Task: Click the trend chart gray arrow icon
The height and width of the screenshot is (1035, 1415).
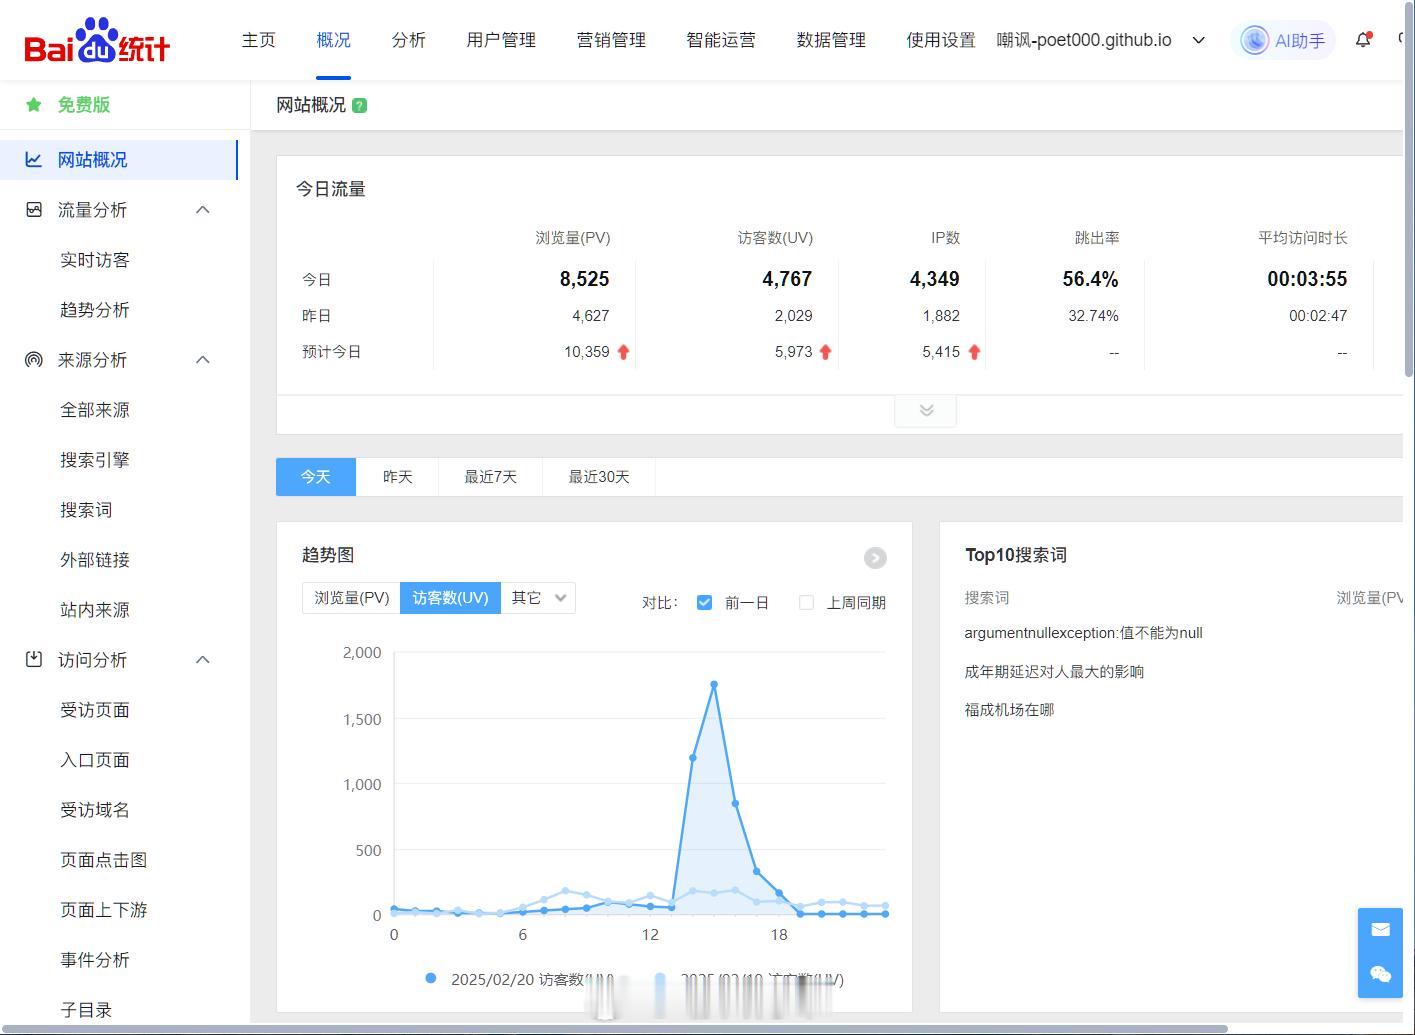Action: pyautogui.click(x=875, y=558)
